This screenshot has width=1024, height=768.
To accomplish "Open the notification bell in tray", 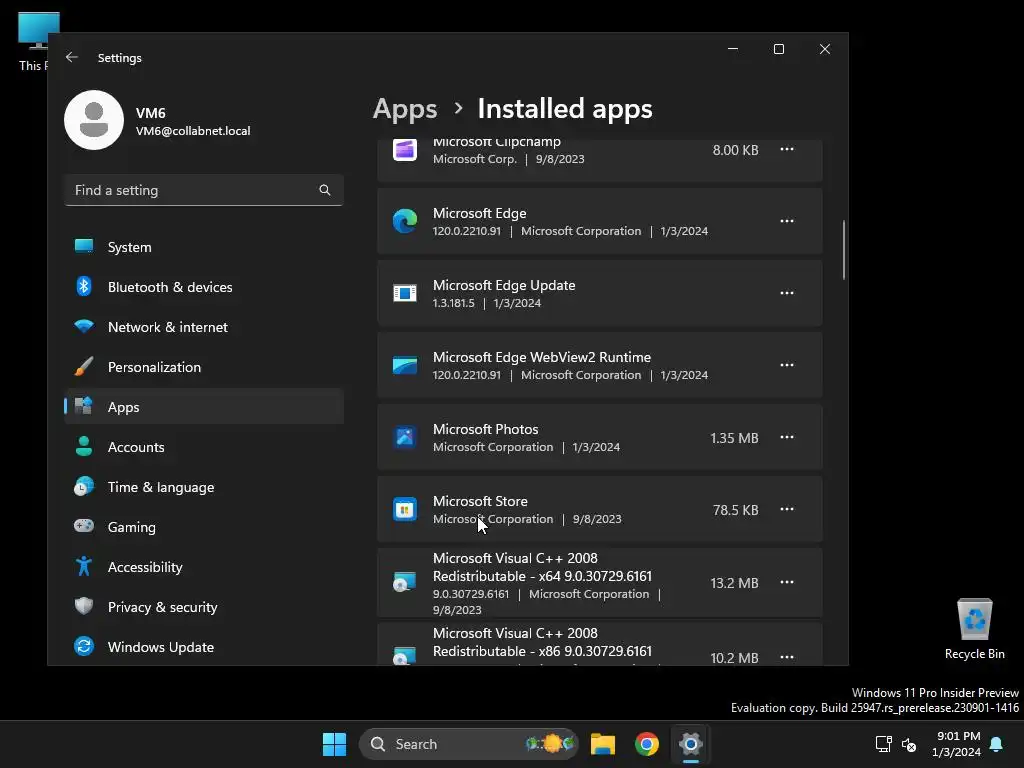I will click(997, 744).
